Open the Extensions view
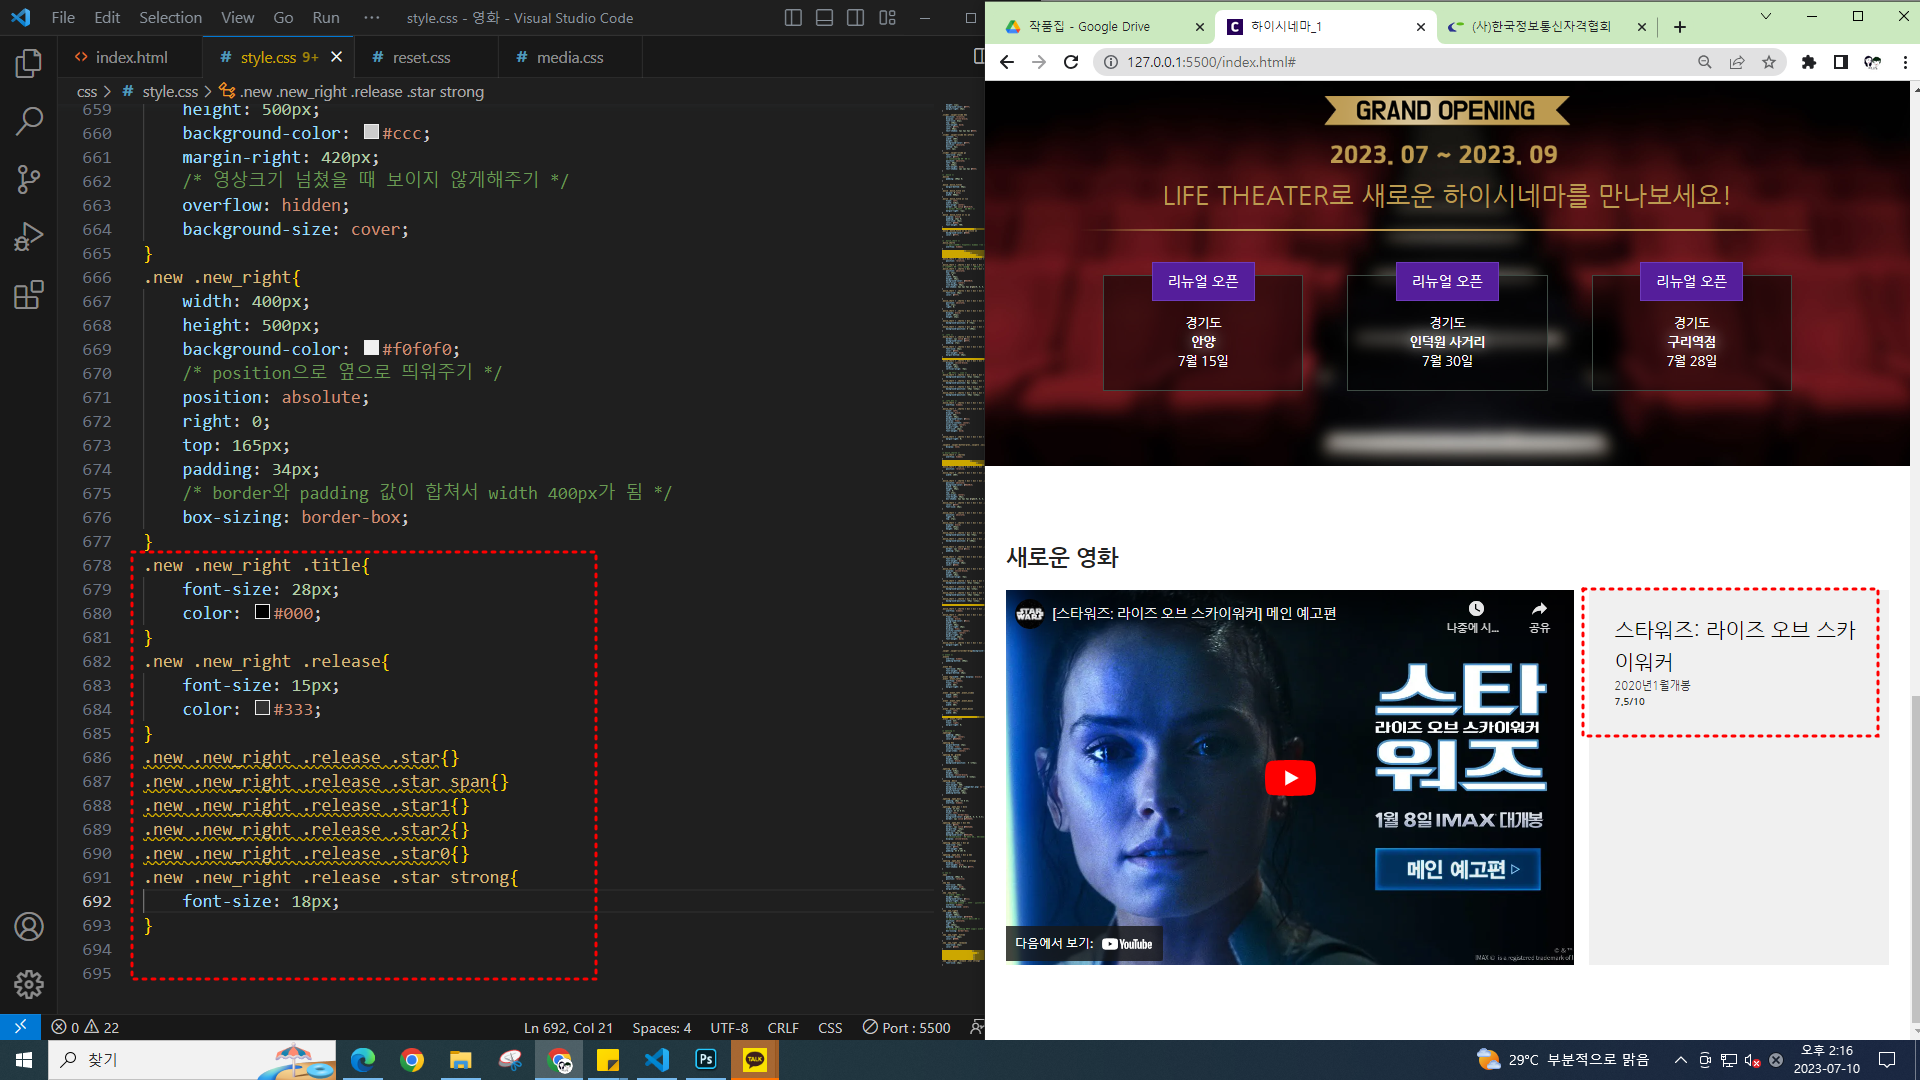 29,295
